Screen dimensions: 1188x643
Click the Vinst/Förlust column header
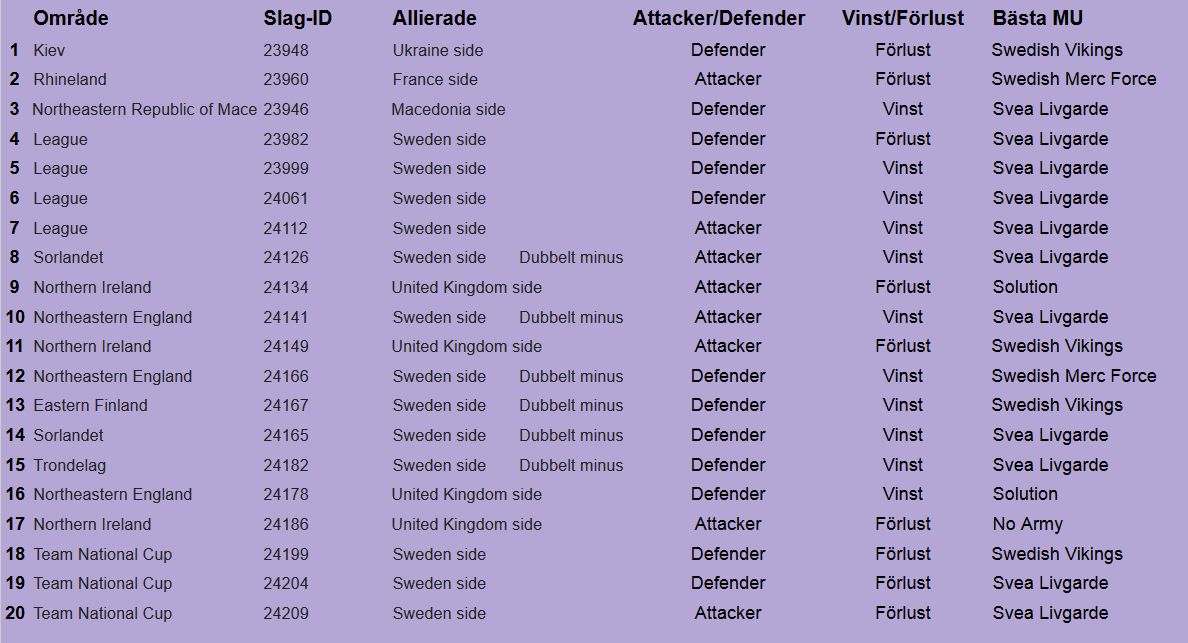(x=902, y=19)
